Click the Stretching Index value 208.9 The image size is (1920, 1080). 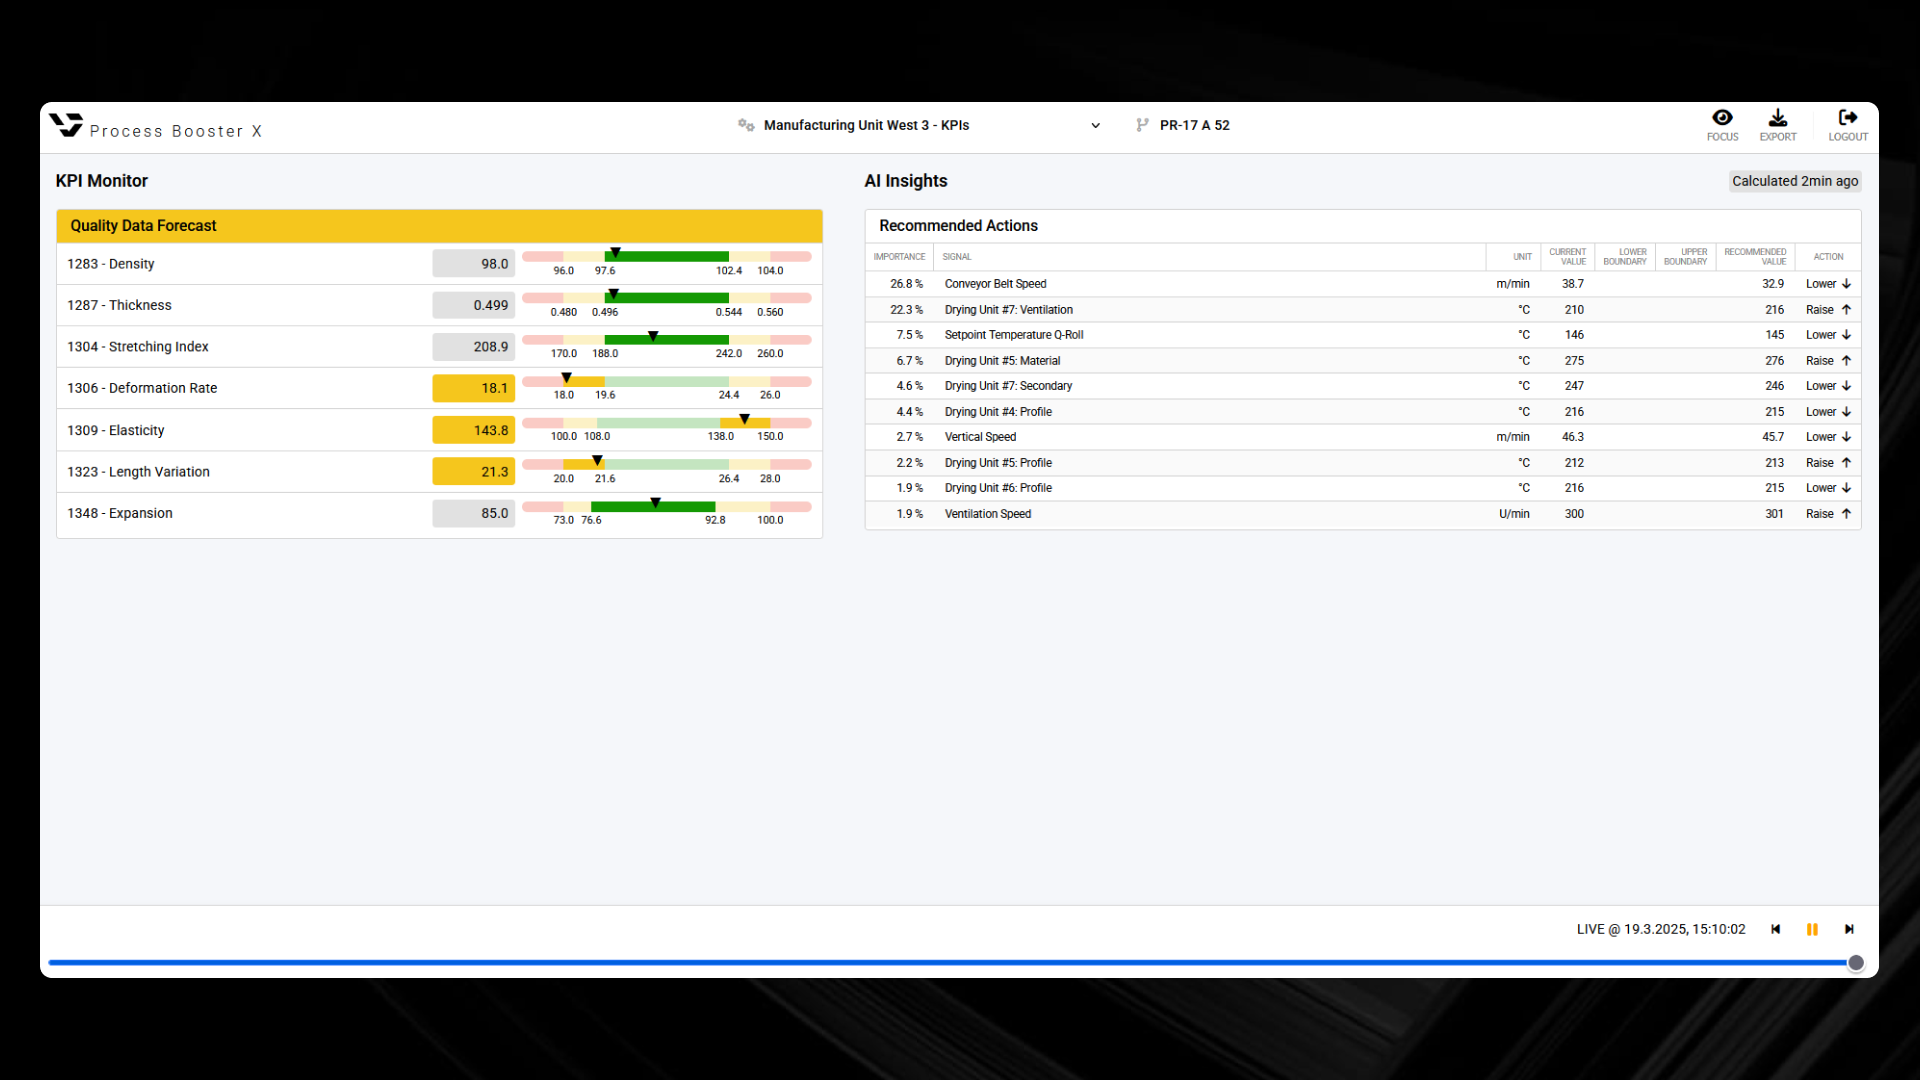[x=474, y=347]
